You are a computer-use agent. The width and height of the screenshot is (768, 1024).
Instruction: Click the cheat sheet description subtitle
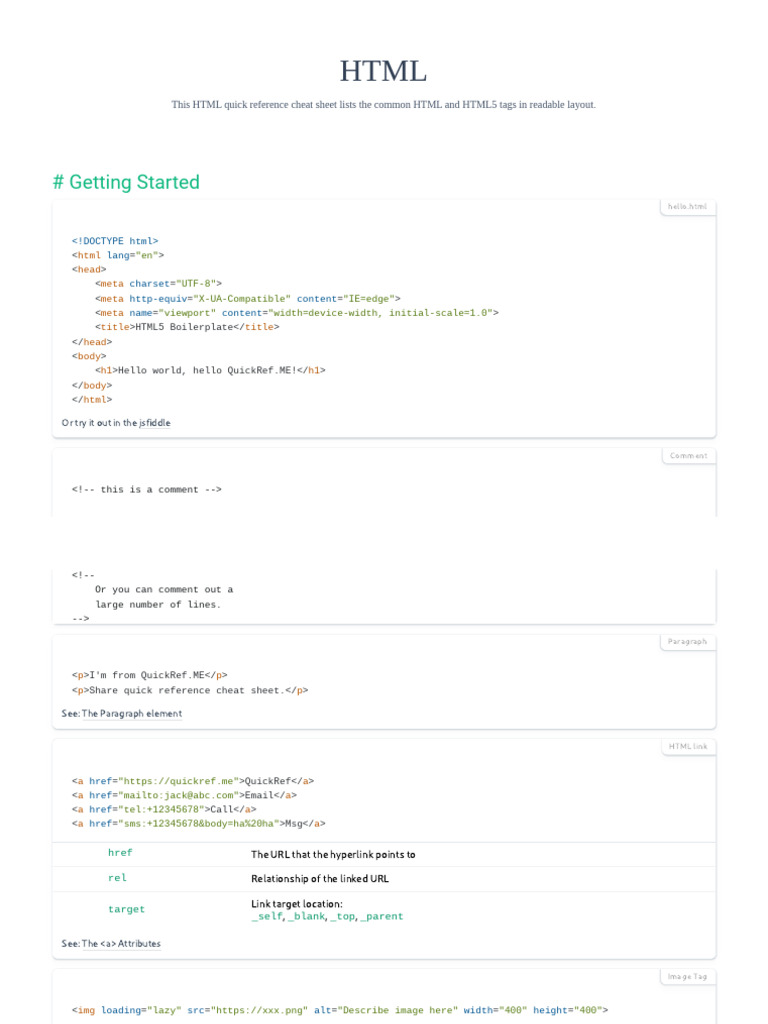click(x=383, y=104)
